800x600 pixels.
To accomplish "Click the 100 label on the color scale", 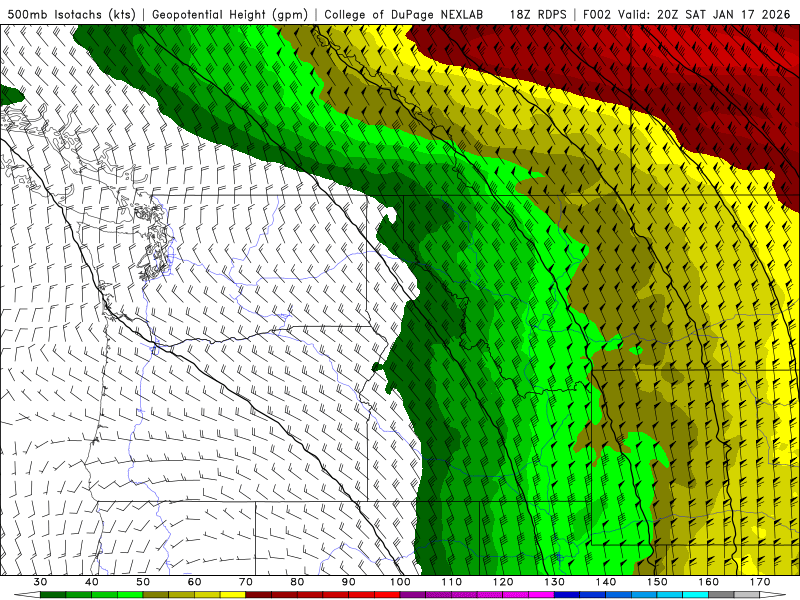I will [x=401, y=582].
